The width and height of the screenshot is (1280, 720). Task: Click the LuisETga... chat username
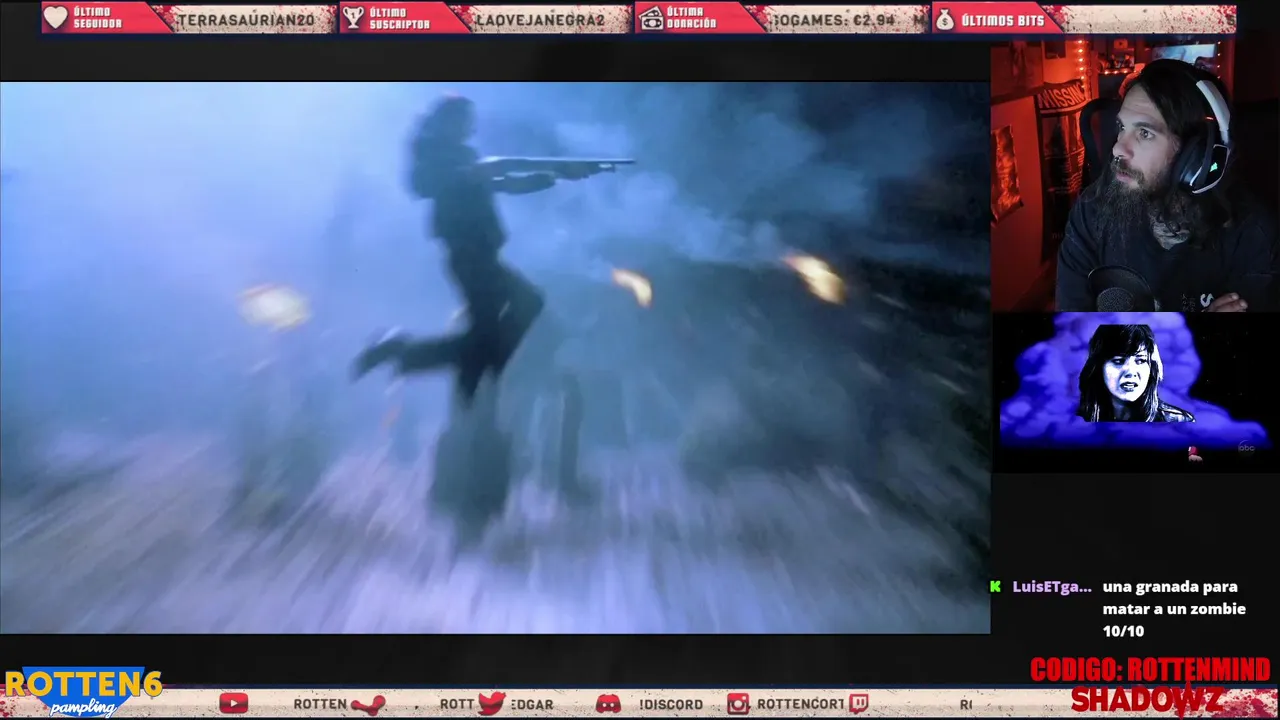(x=1052, y=587)
